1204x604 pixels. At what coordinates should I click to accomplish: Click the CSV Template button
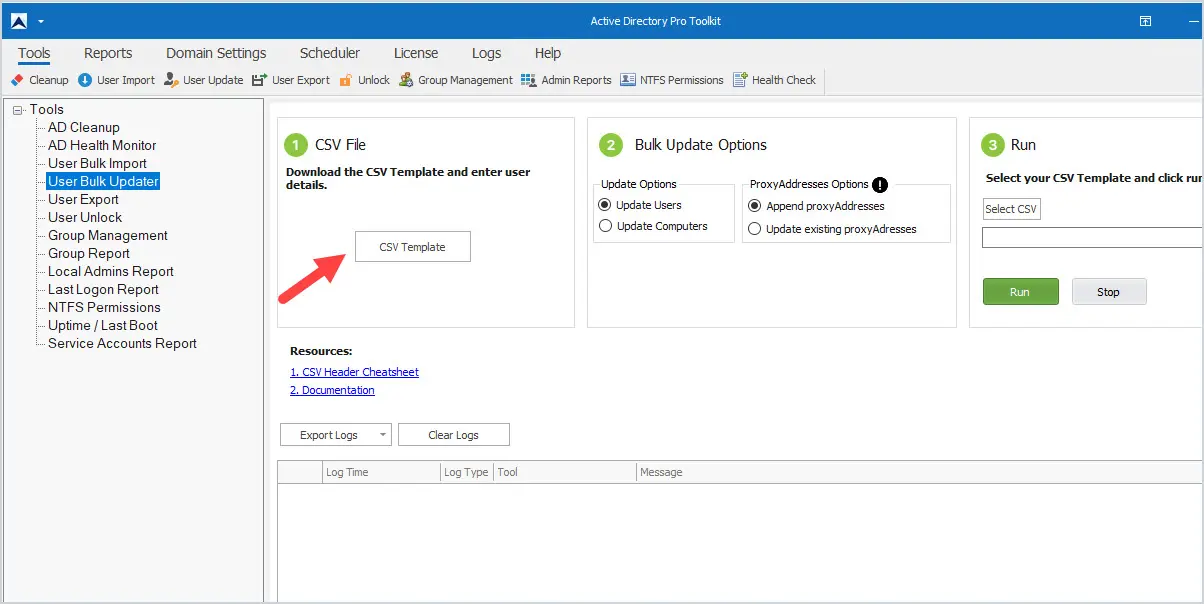click(x=412, y=247)
